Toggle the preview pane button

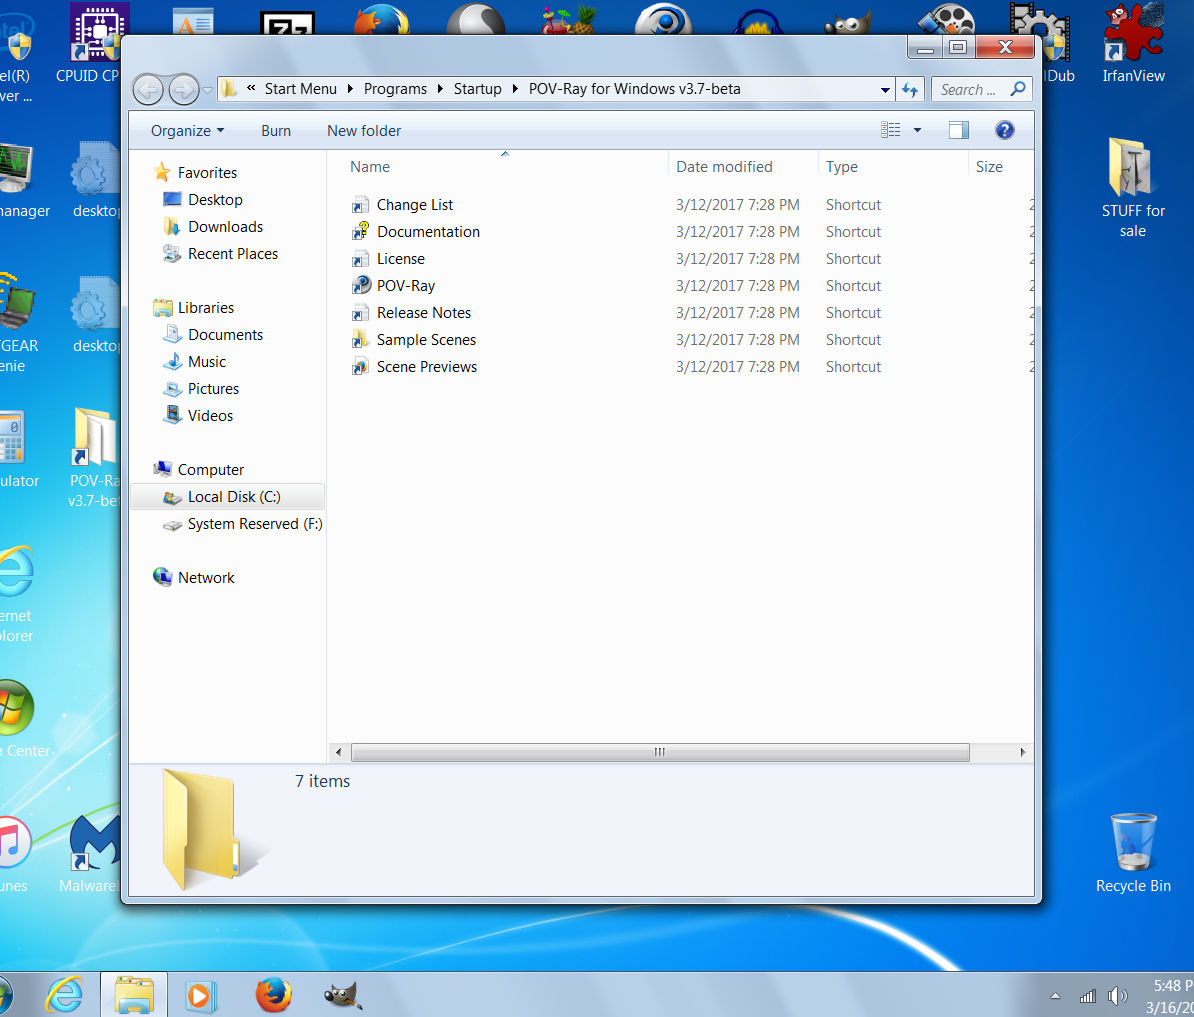(x=958, y=130)
